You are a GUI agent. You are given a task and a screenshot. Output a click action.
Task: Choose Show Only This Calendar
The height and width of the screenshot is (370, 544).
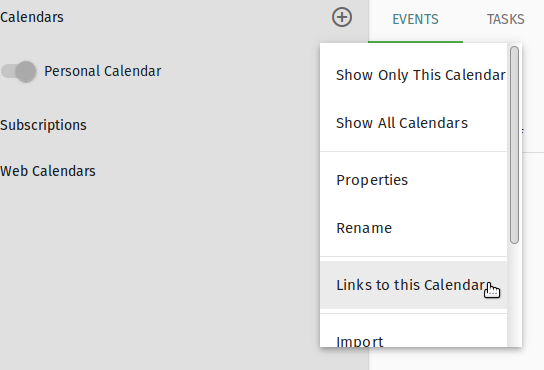click(x=414, y=75)
